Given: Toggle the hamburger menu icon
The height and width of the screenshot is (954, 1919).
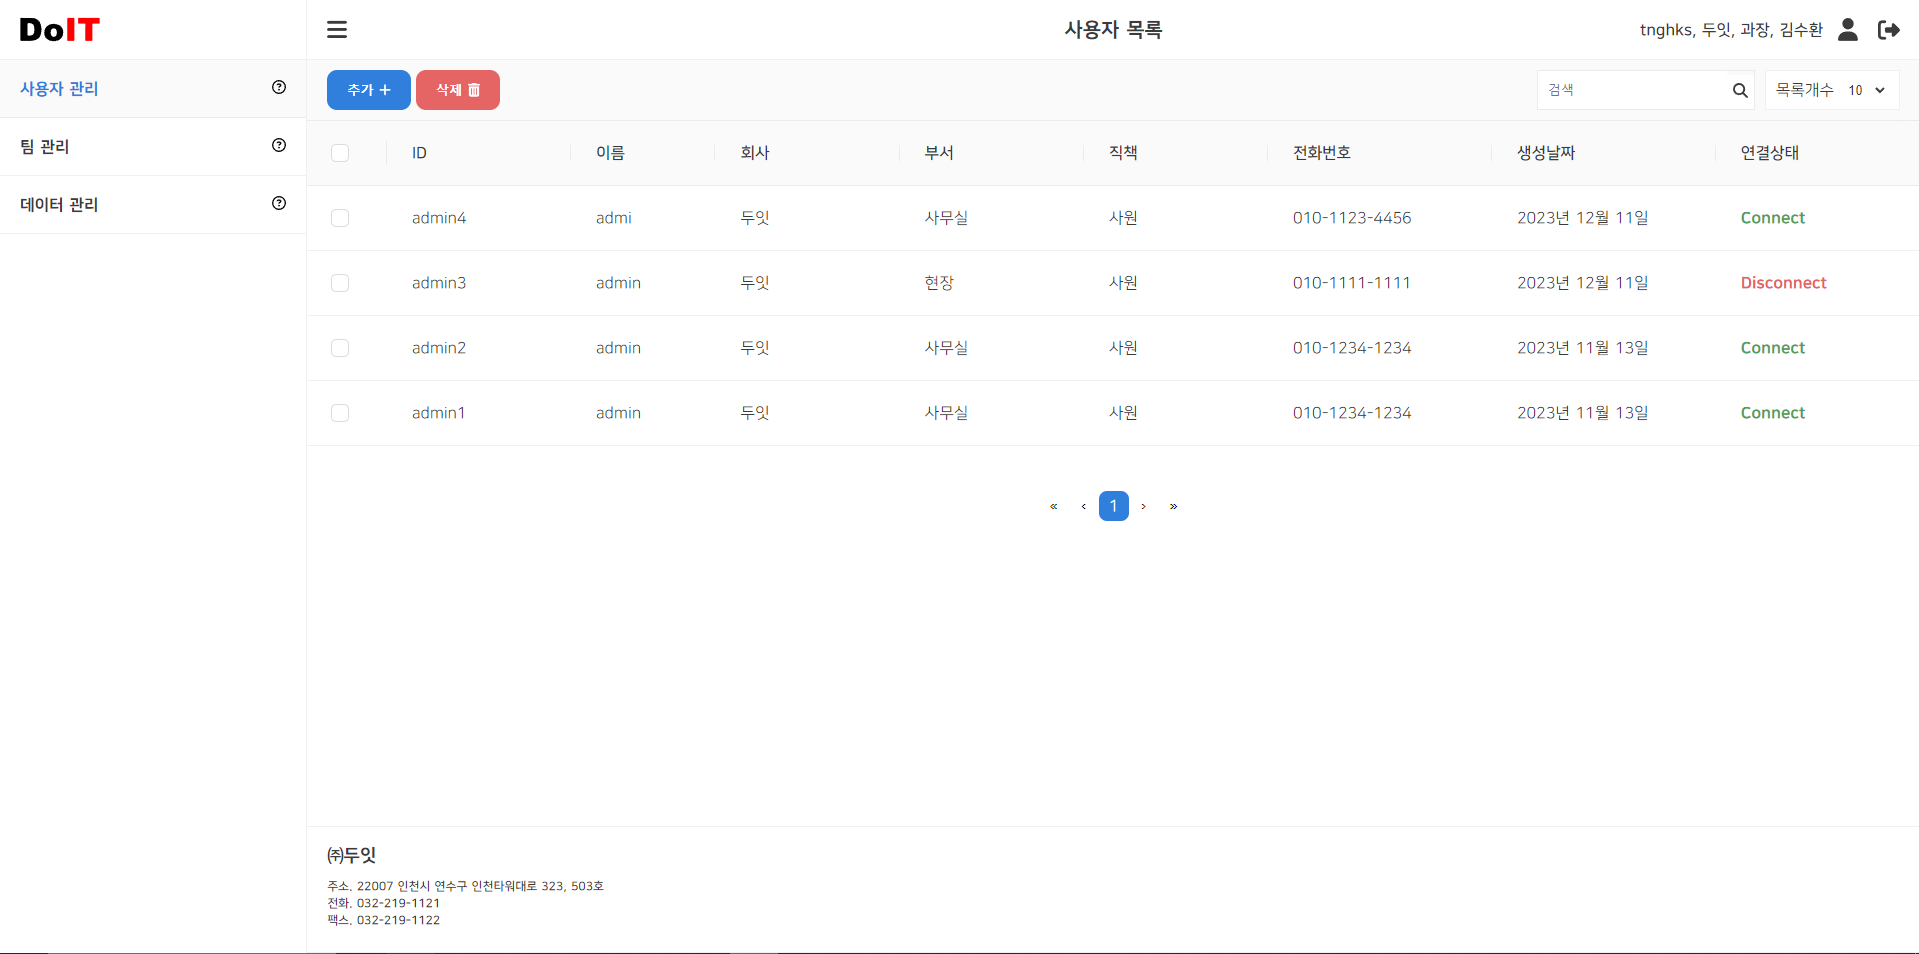Looking at the screenshot, I should coord(337,30).
